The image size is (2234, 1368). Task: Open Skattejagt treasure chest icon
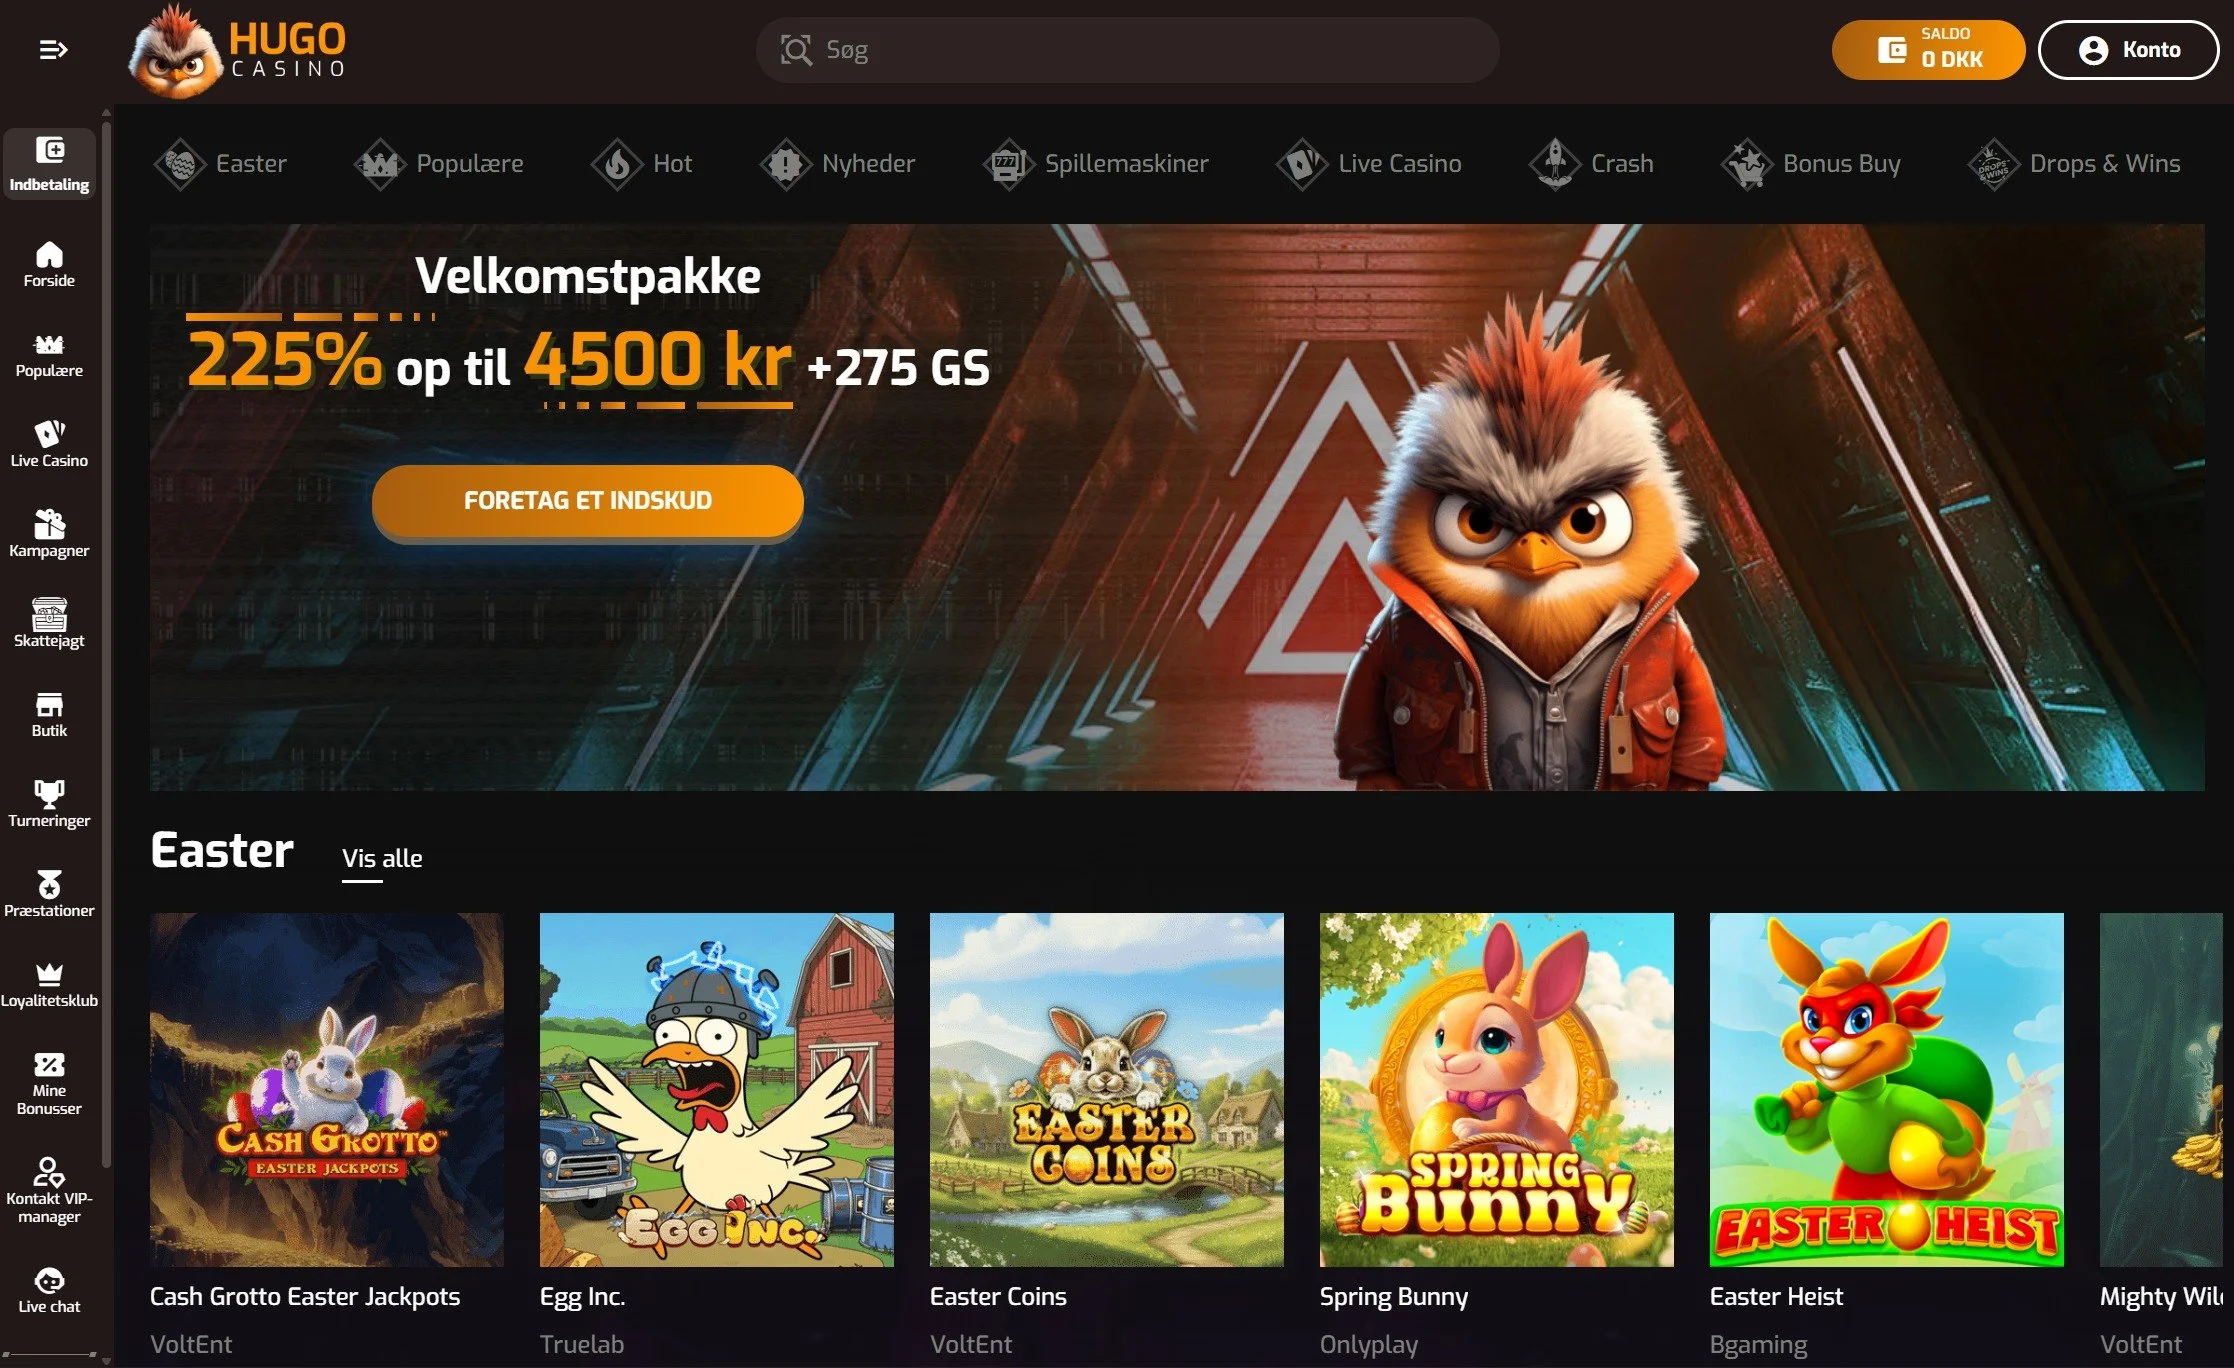(x=49, y=613)
